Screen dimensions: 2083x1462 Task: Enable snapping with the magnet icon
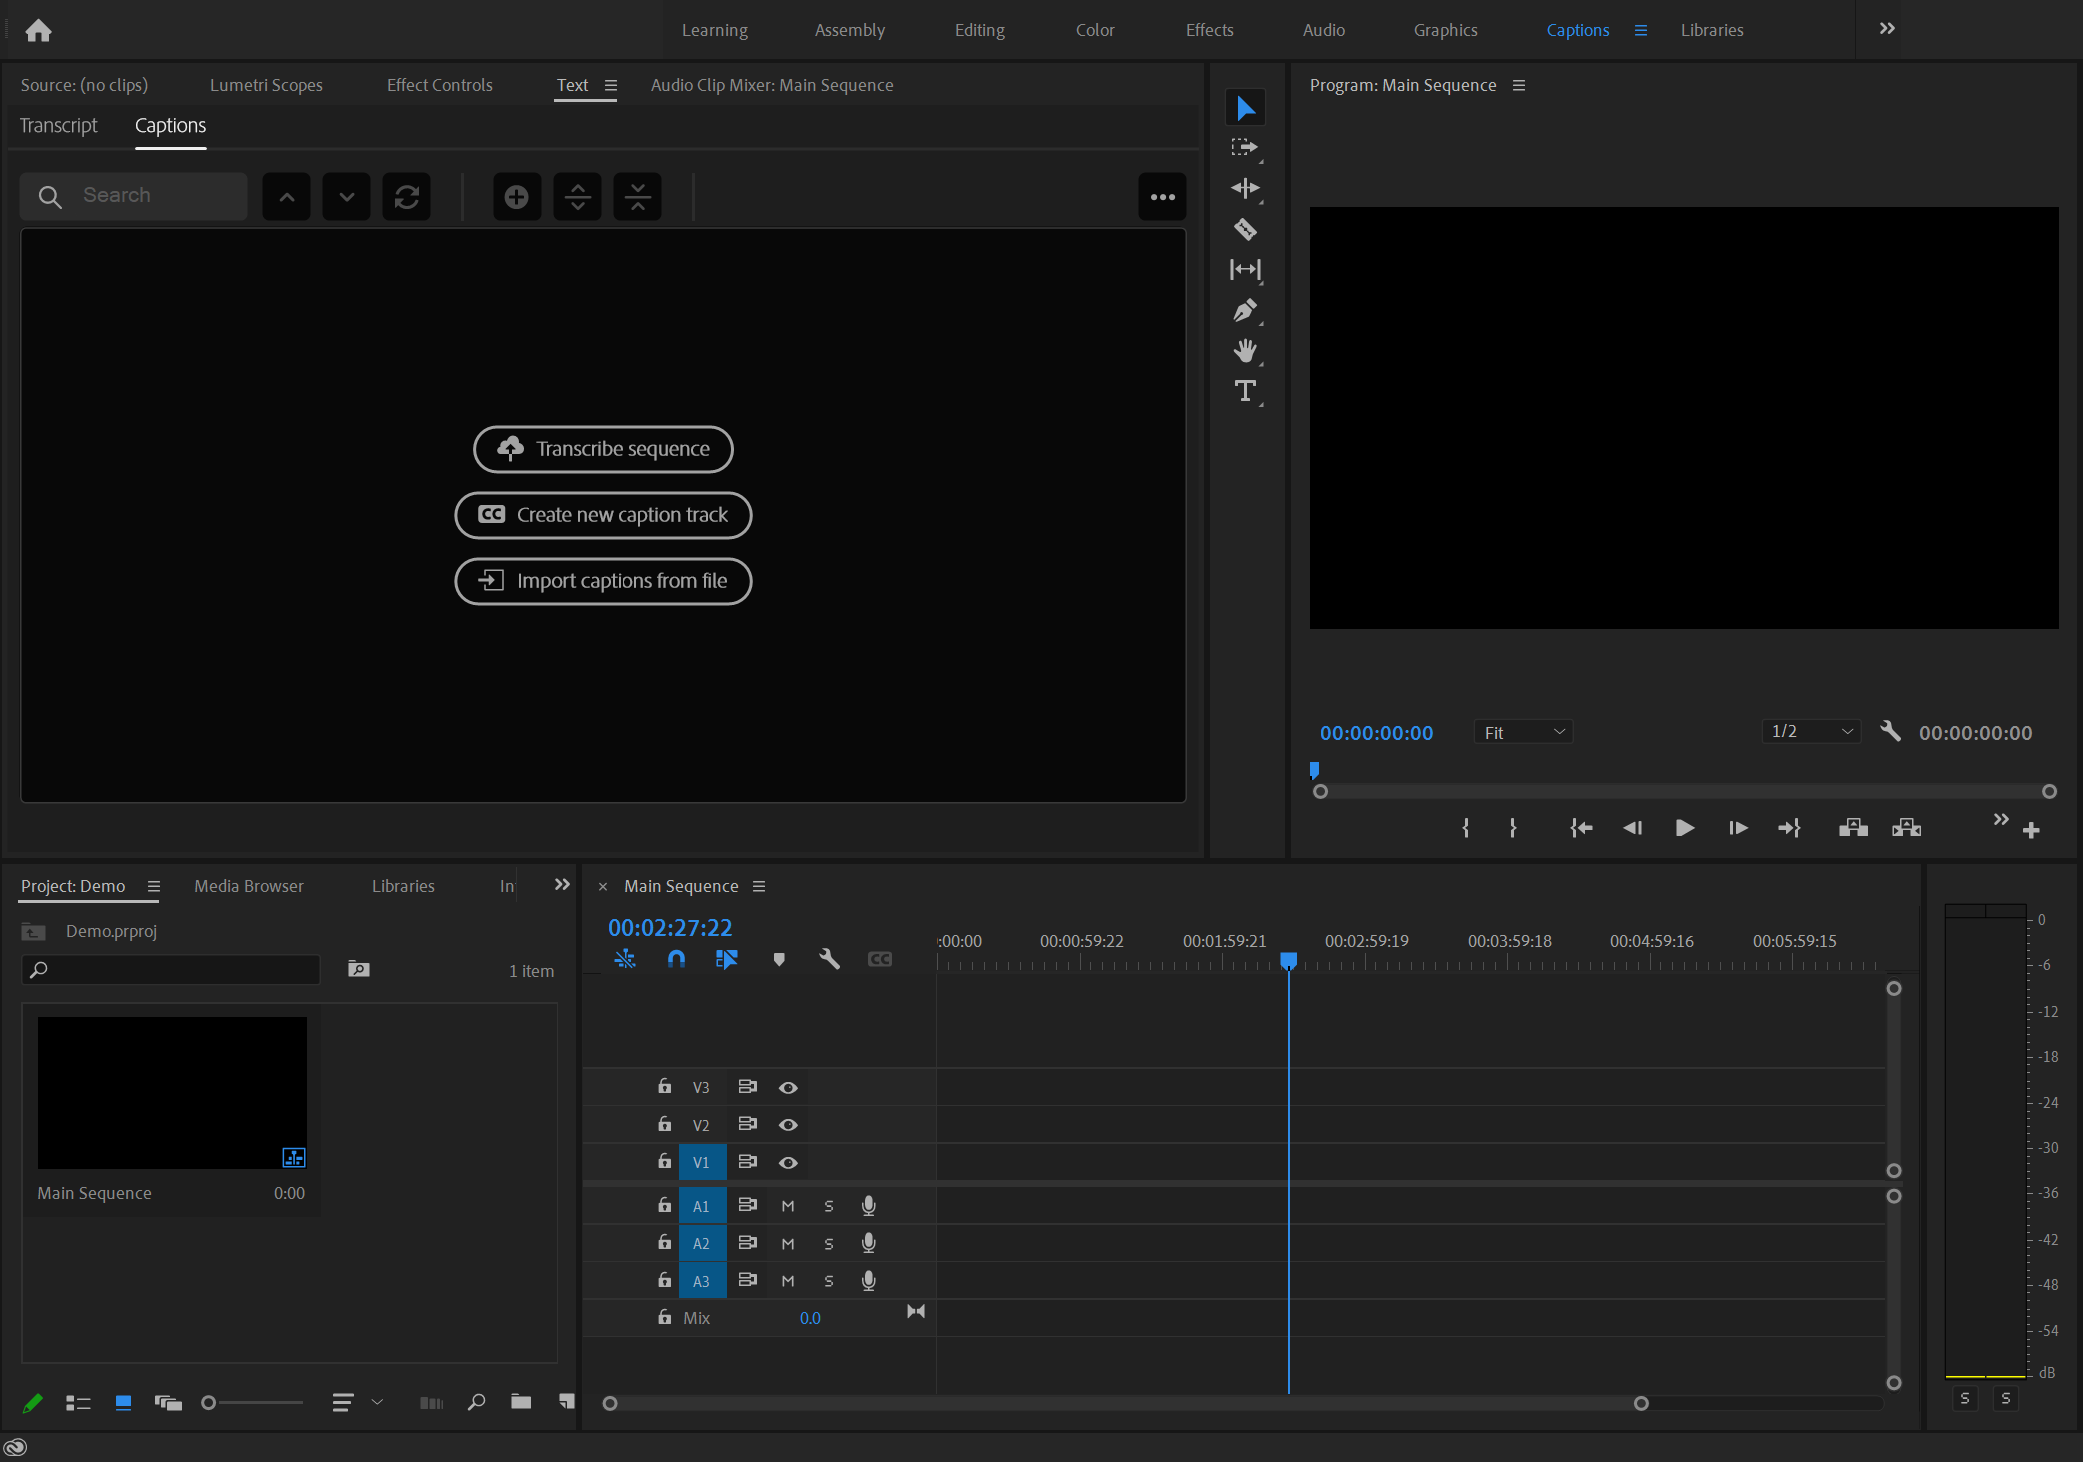pos(676,958)
